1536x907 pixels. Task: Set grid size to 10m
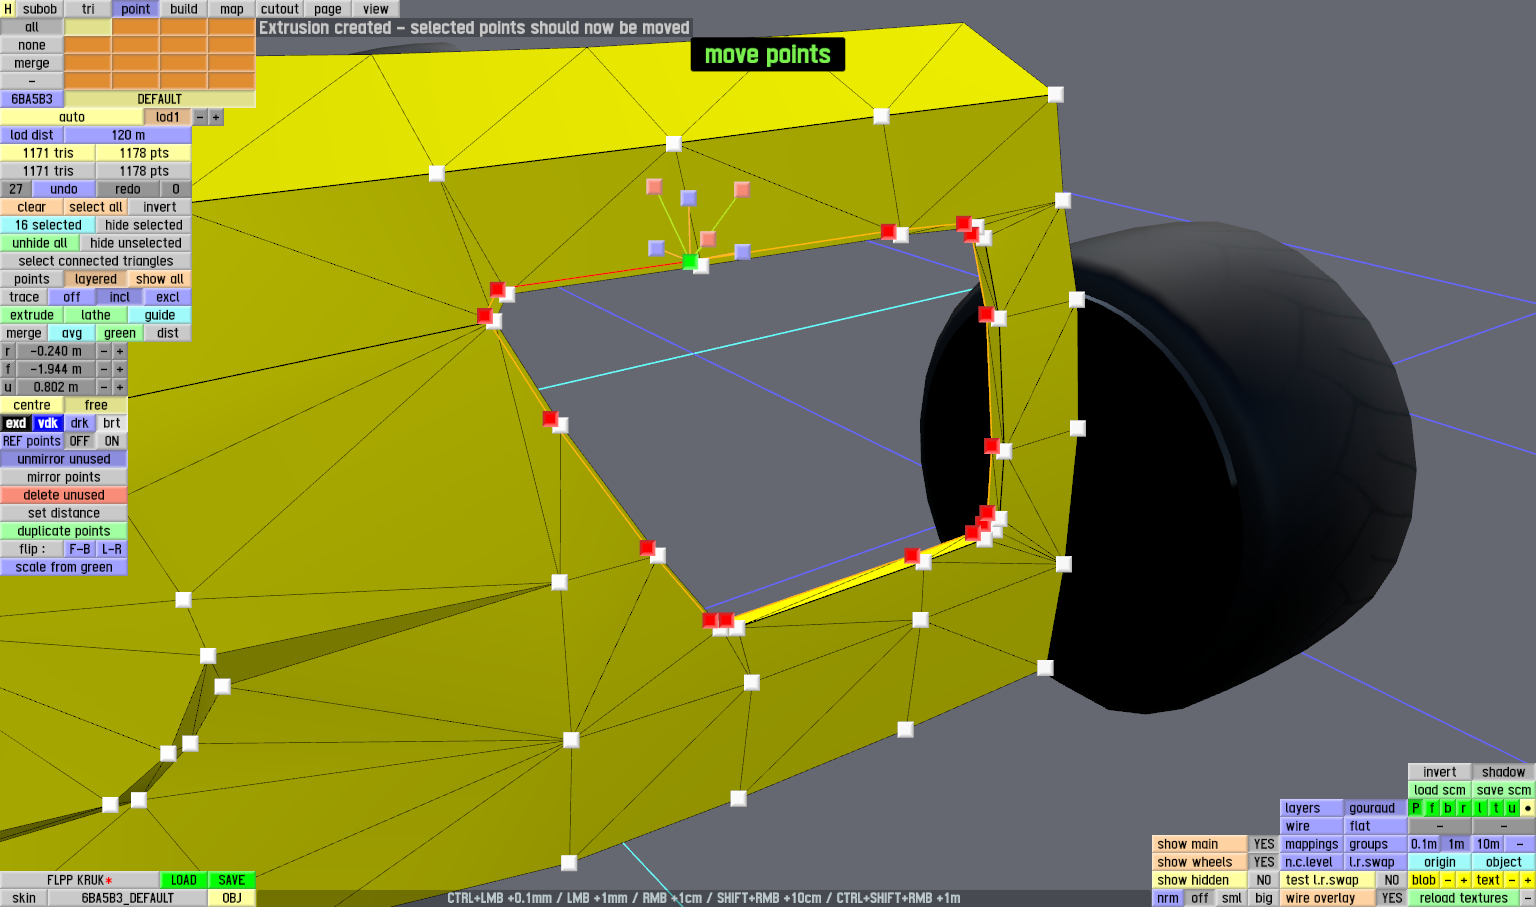(x=1488, y=844)
